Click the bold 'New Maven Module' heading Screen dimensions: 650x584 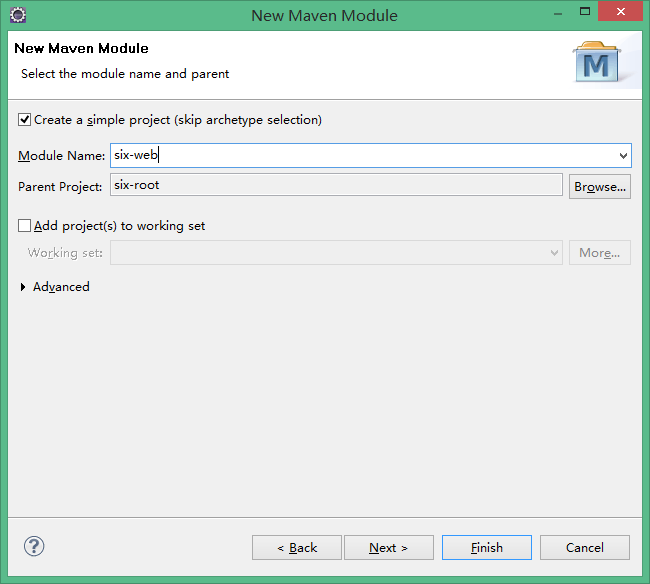[81, 48]
